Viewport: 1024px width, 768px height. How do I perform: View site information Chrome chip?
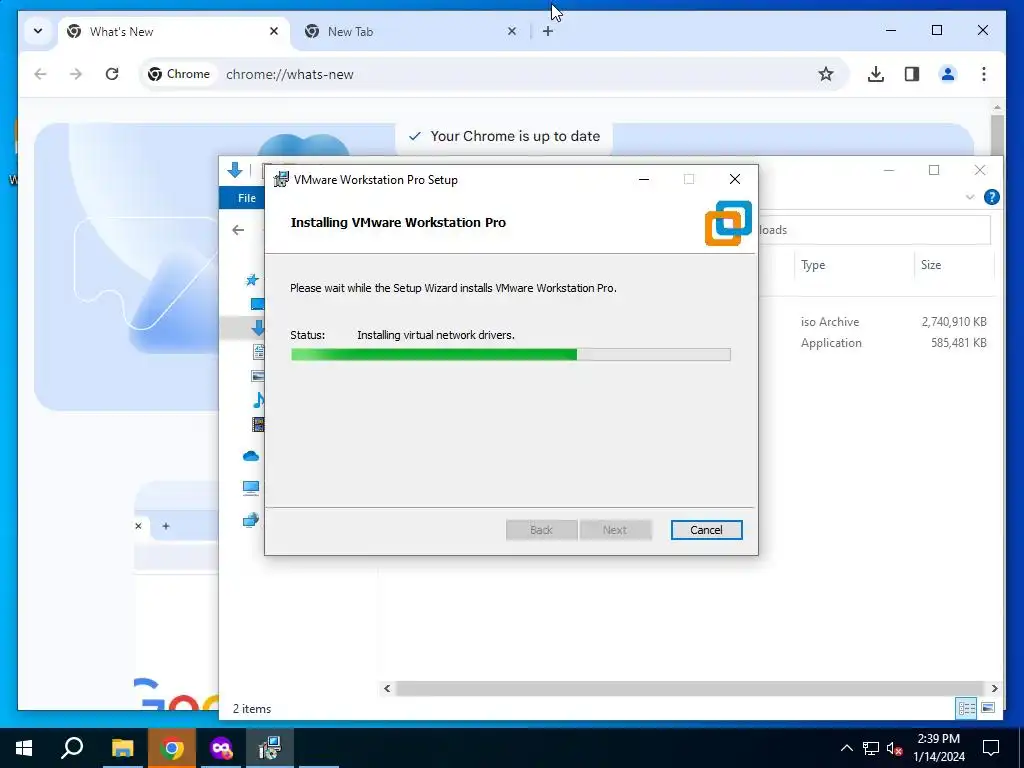coord(179,74)
